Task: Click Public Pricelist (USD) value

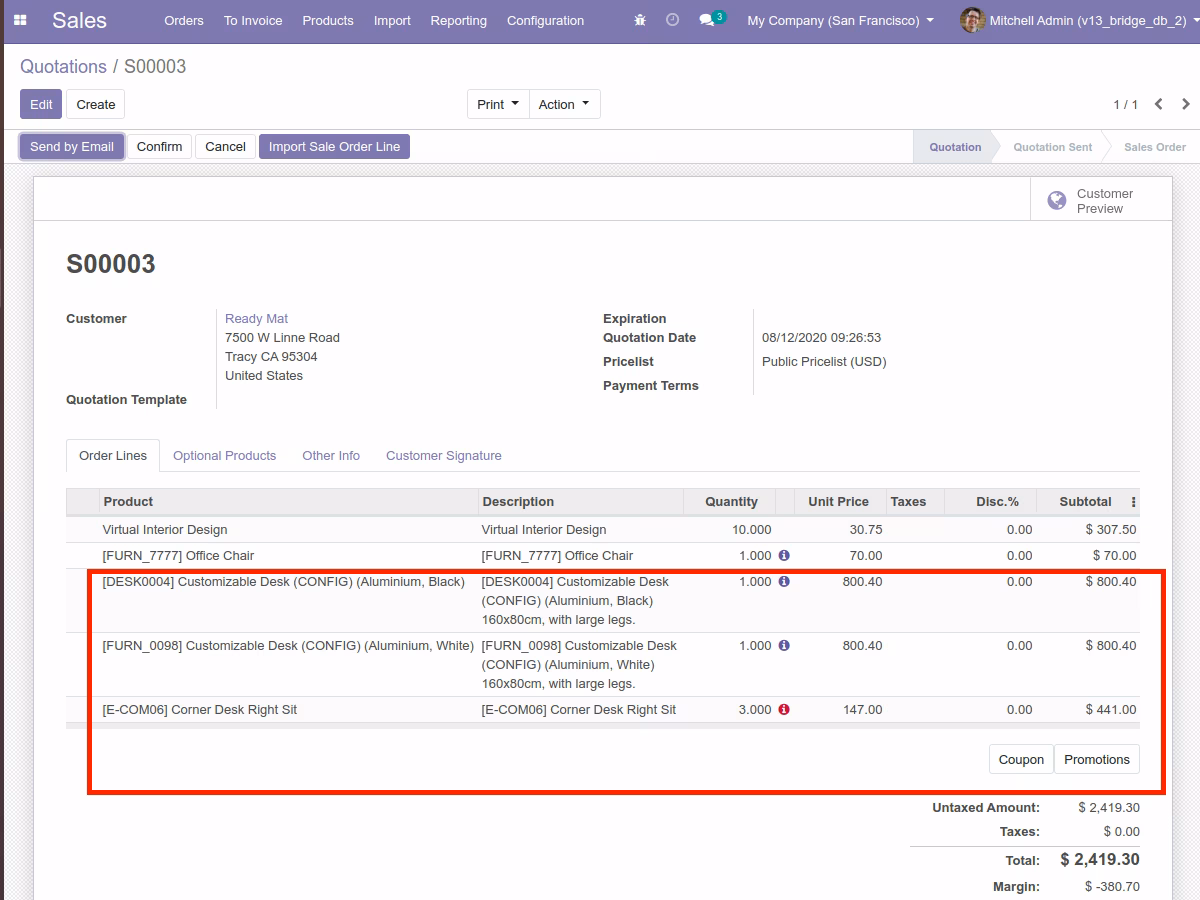Action: click(x=824, y=361)
